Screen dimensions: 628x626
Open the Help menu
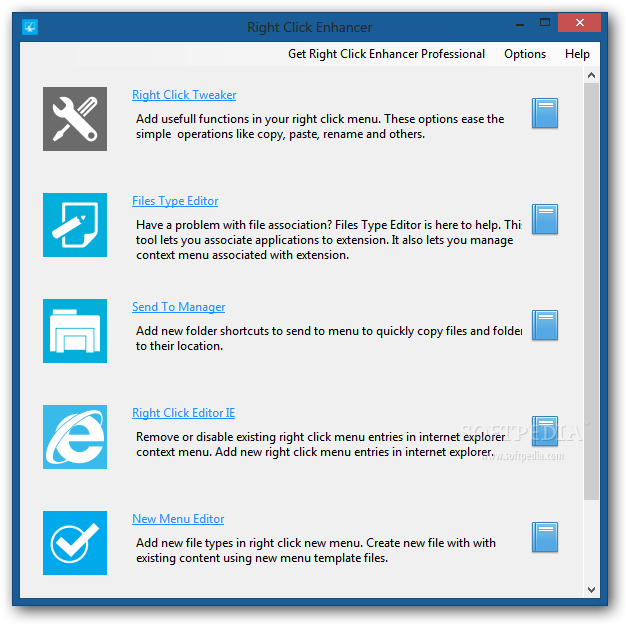click(x=577, y=54)
